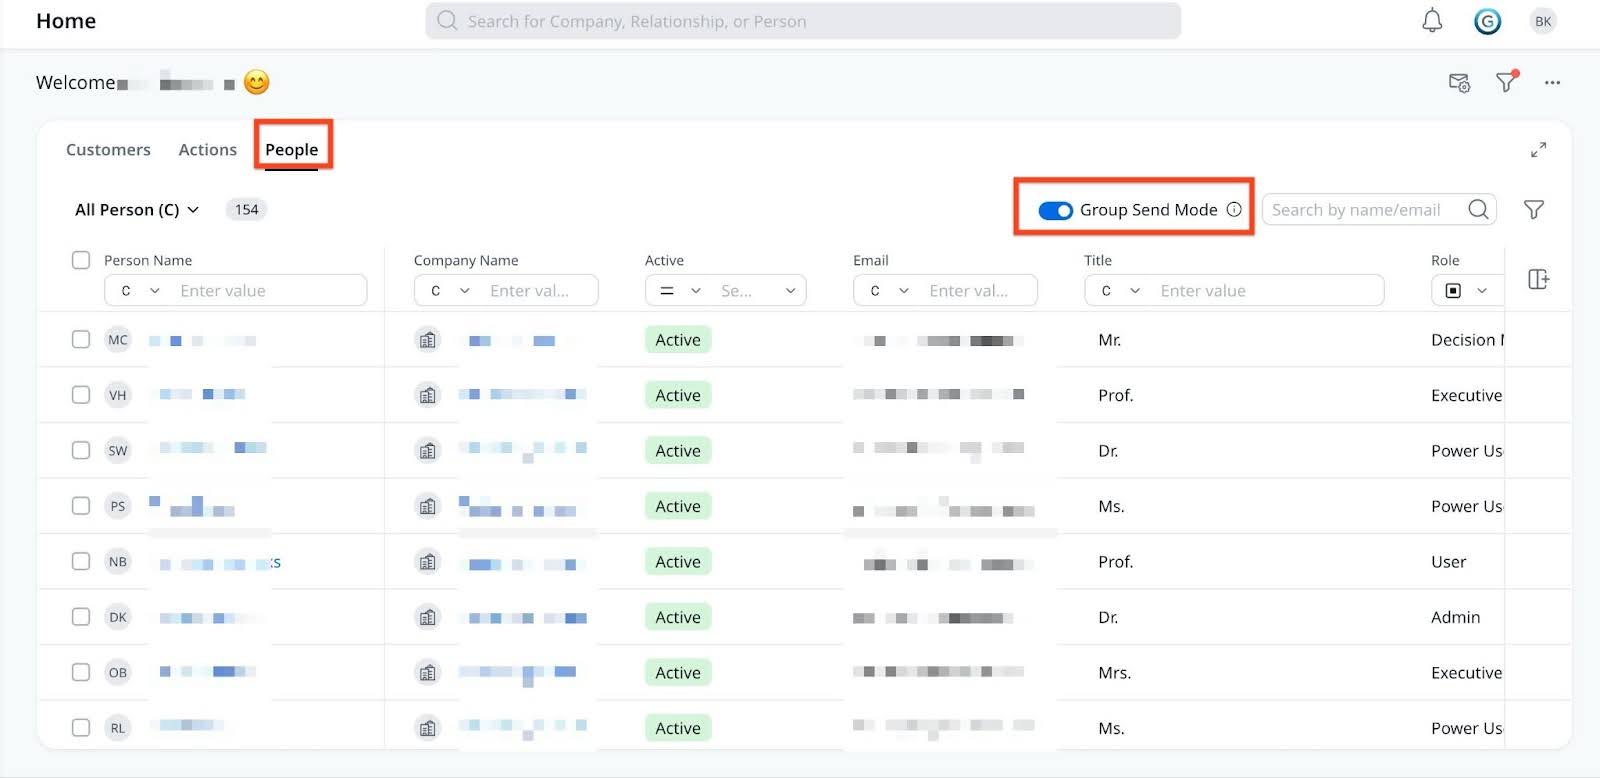Open the dashboard email settings icon
Image resolution: width=1600 pixels, height=778 pixels.
[1459, 83]
